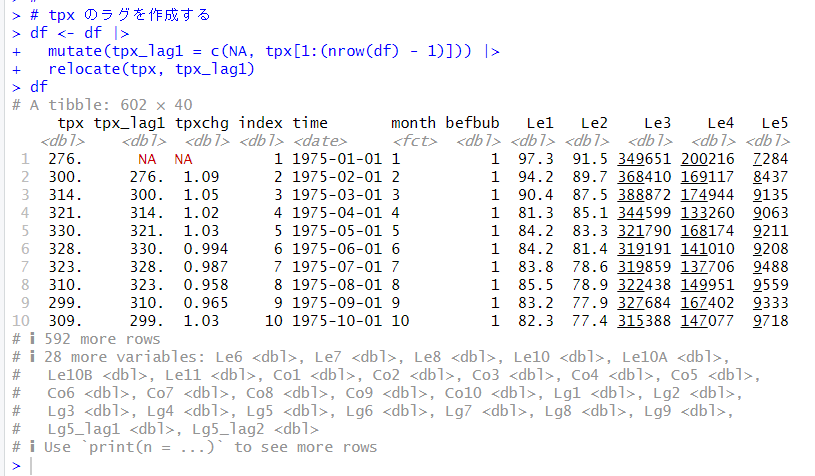The width and height of the screenshot is (815, 476).
Task: Click the date '1975-05-01'
Action: (x=337, y=231)
